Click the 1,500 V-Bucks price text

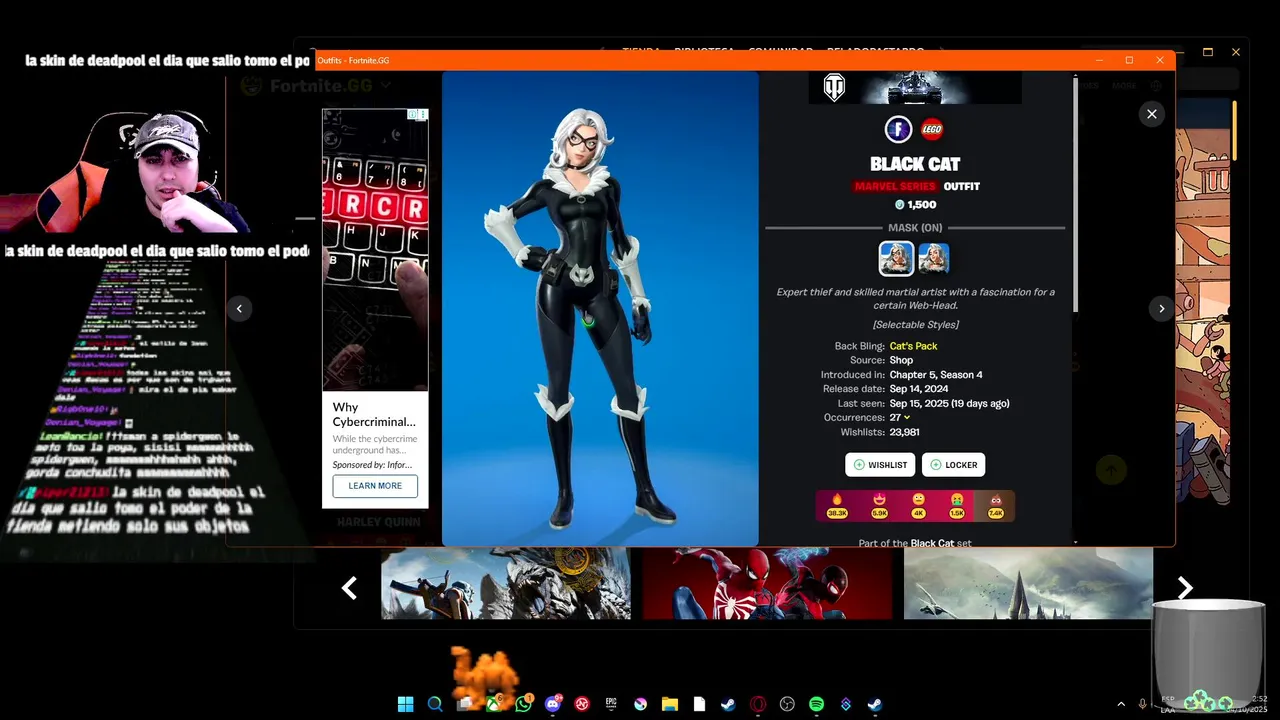point(915,205)
